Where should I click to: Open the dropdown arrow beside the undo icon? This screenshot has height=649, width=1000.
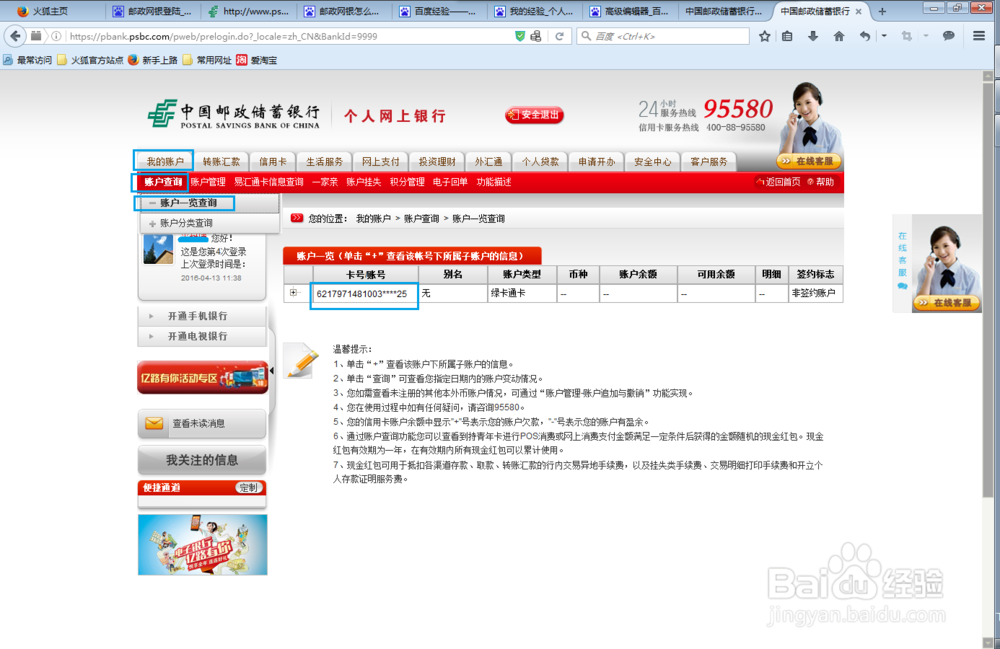click(884, 36)
